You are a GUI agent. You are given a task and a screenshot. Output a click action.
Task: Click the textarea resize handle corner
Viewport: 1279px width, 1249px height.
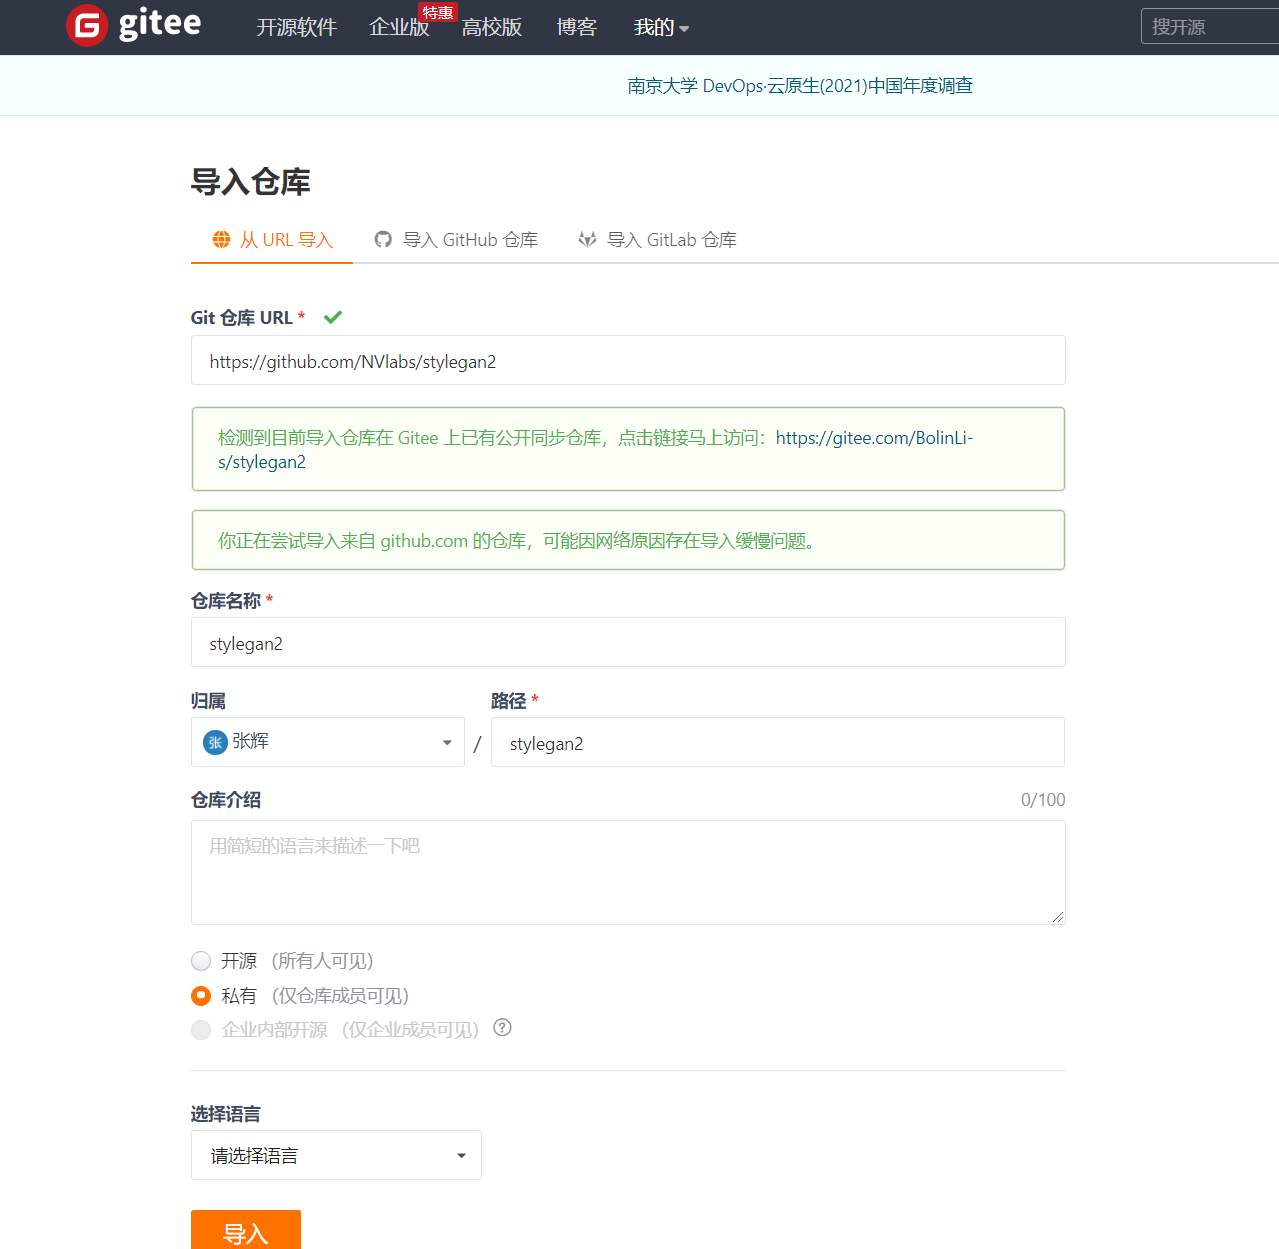click(1058, 917)
